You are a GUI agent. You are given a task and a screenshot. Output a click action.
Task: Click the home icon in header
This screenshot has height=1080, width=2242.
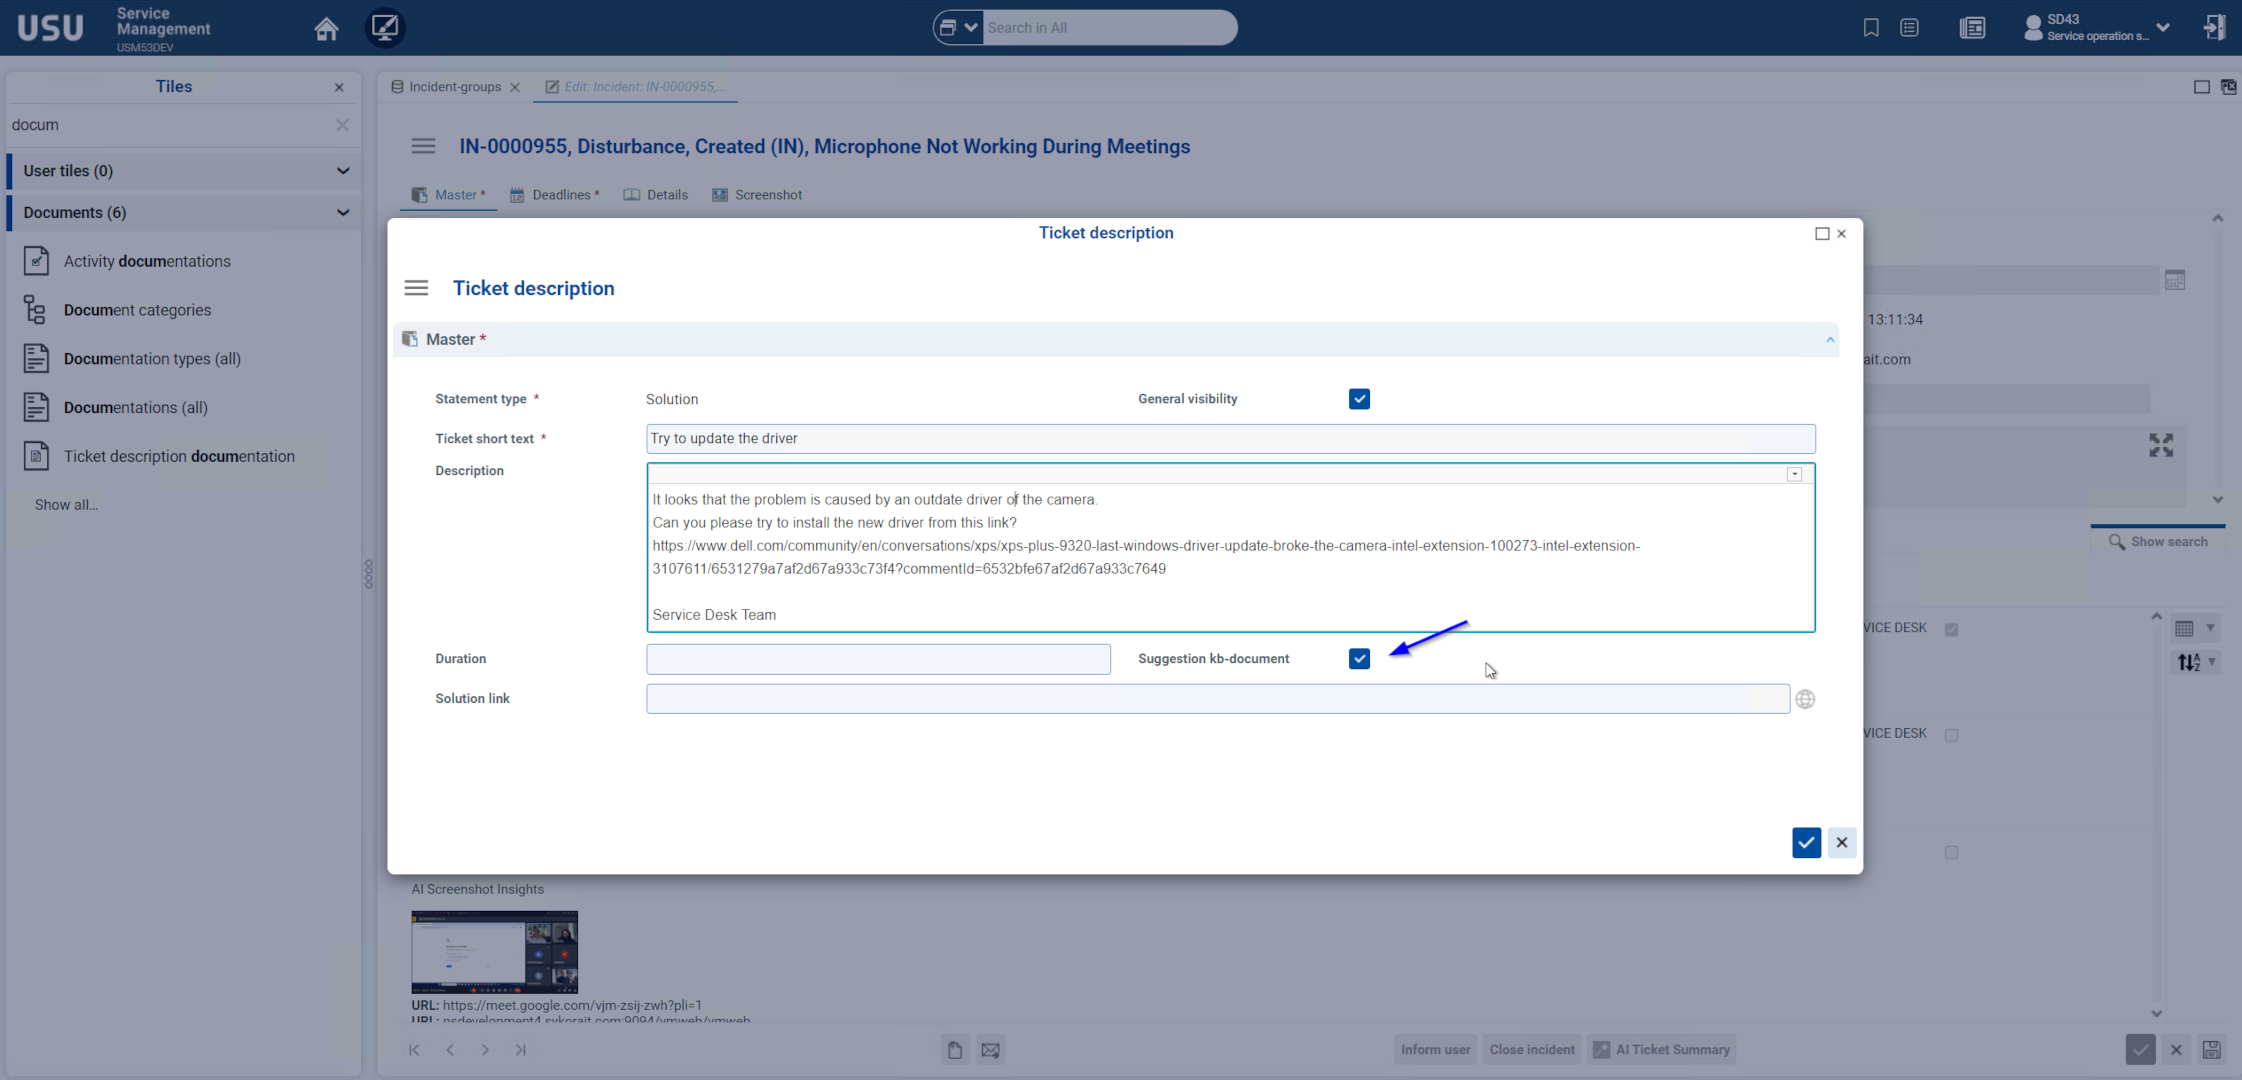click(x=326, y=28)
